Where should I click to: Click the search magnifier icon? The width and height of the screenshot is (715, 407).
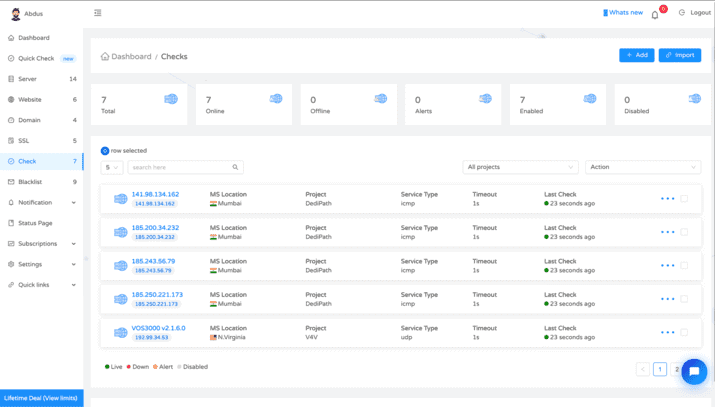pos(236,167)
